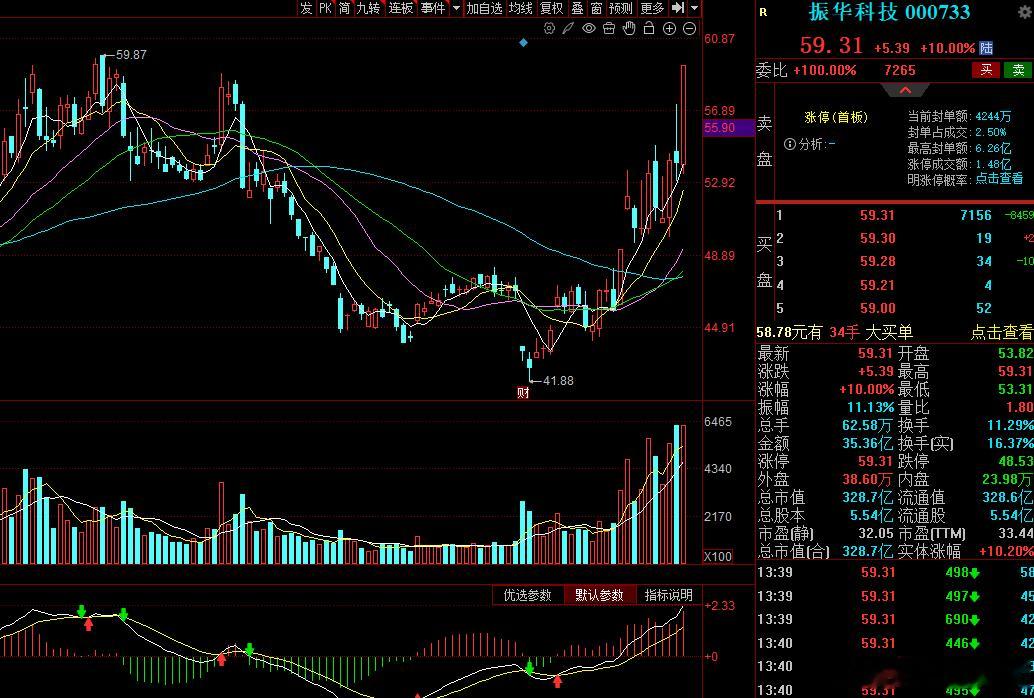The image size is (1034, 698).
Task: Click the purple 55.90 price tag
Action: coord(728,127)
